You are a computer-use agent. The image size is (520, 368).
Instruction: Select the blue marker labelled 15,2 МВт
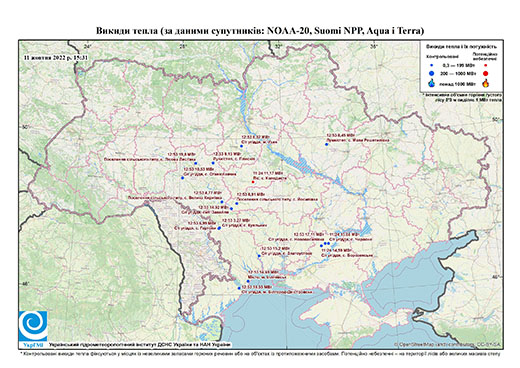pyautogui.click(x=259, y=256)
